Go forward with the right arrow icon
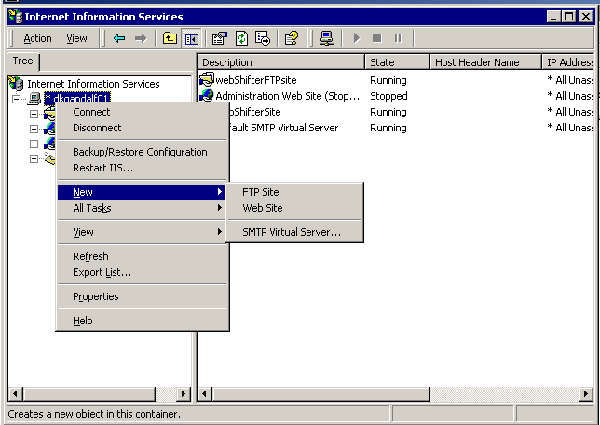Viewport: 600px width, 425px height. 141,38
